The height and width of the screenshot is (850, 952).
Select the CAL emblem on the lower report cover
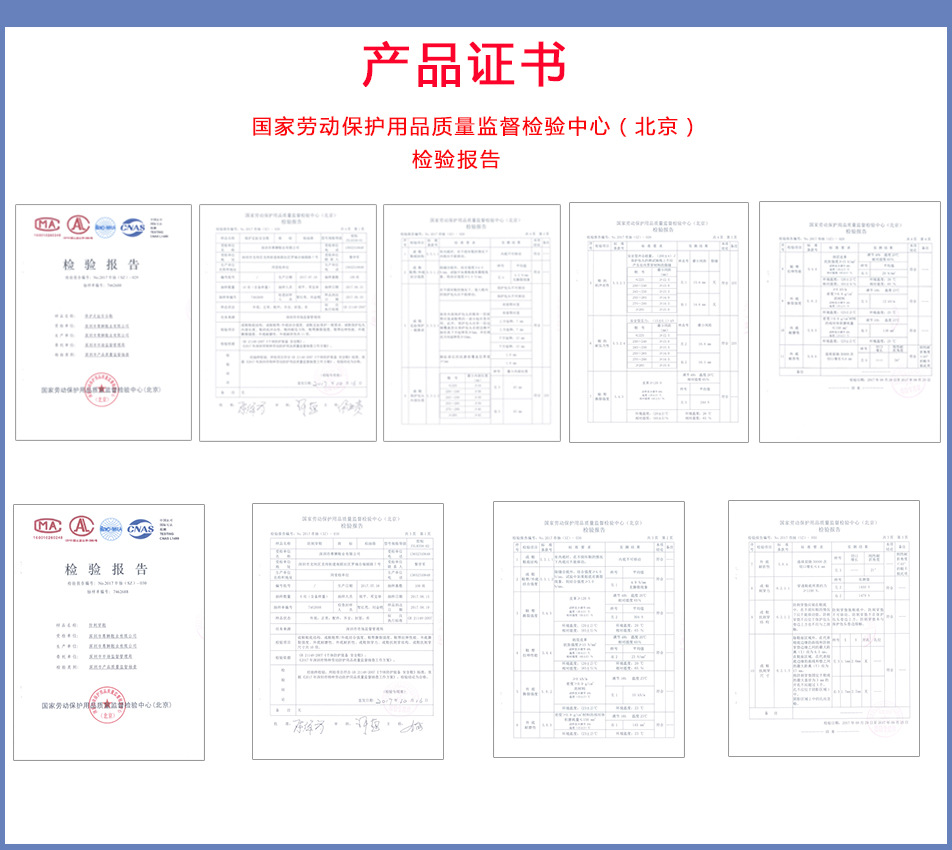(81, 528)
